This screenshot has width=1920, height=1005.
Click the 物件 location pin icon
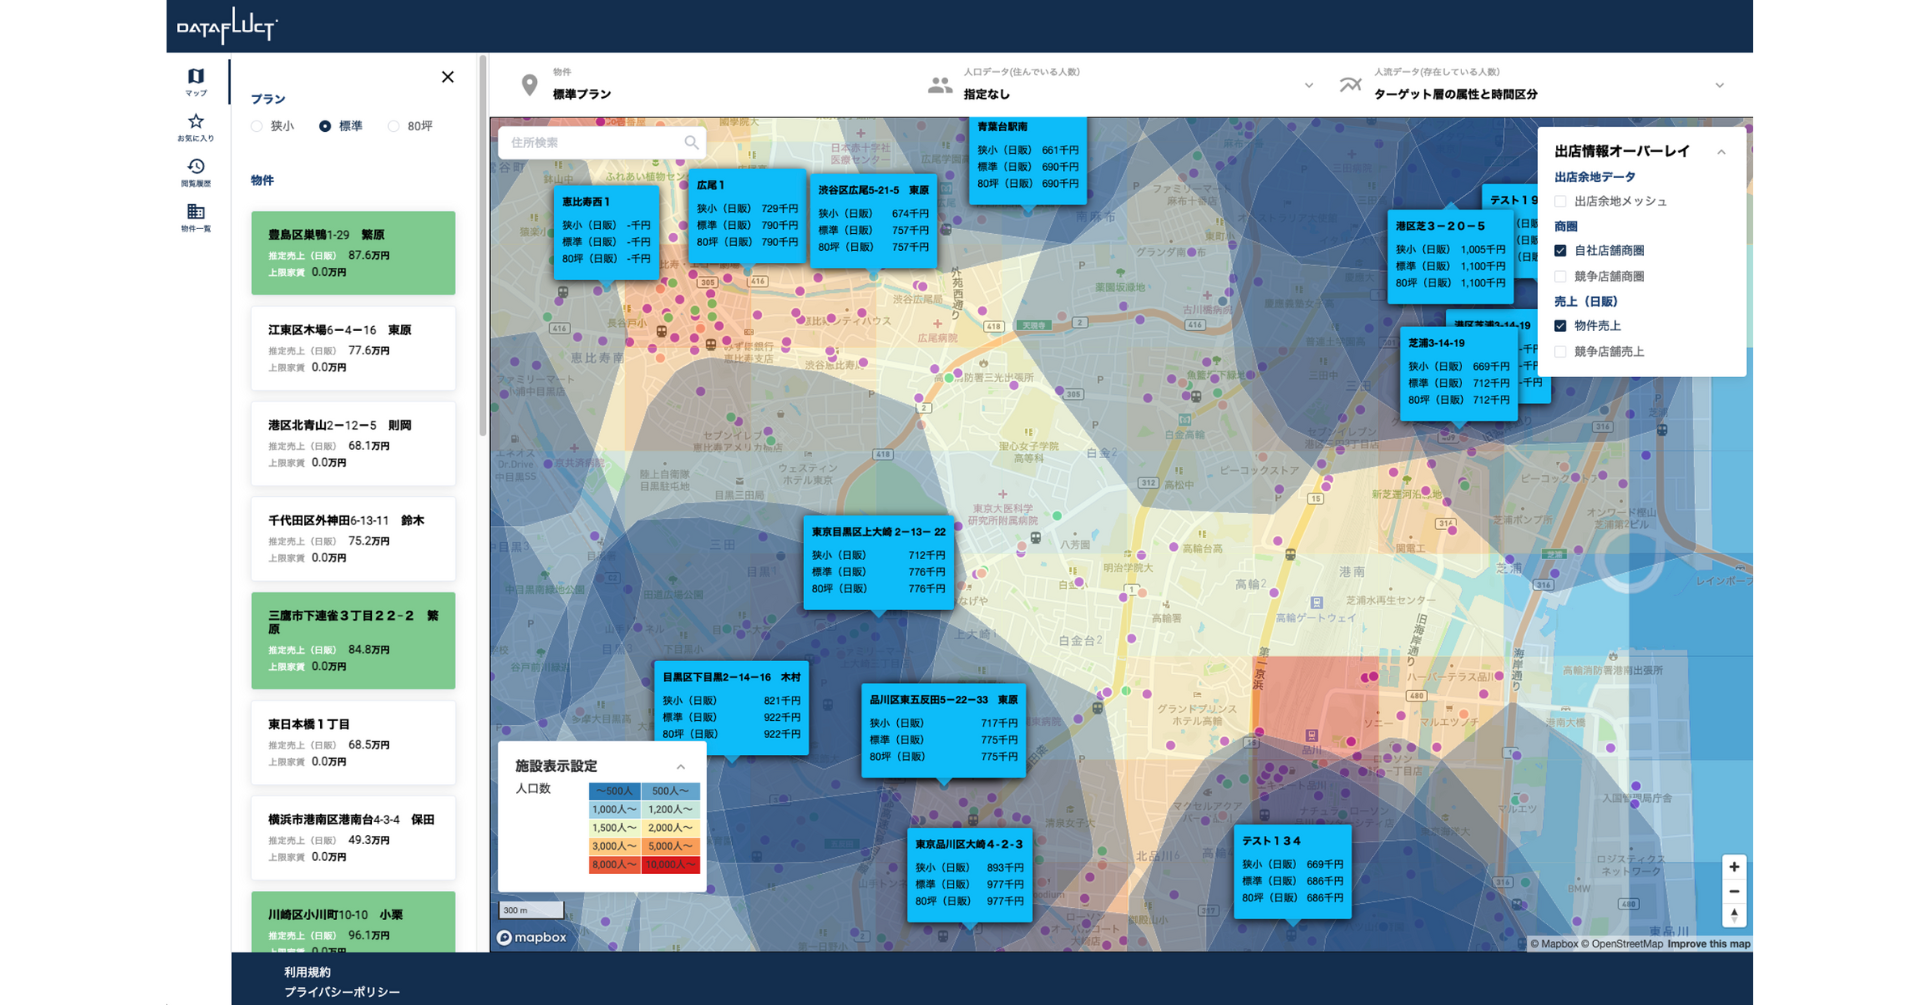[530, 85]
